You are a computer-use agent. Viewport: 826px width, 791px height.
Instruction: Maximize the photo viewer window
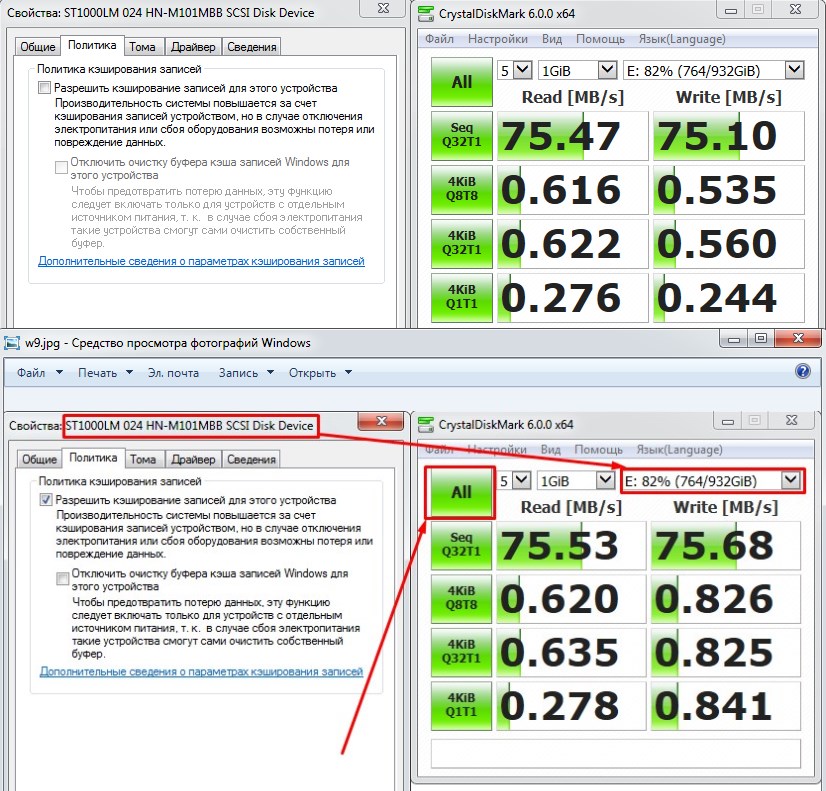(x=760, y=338)
